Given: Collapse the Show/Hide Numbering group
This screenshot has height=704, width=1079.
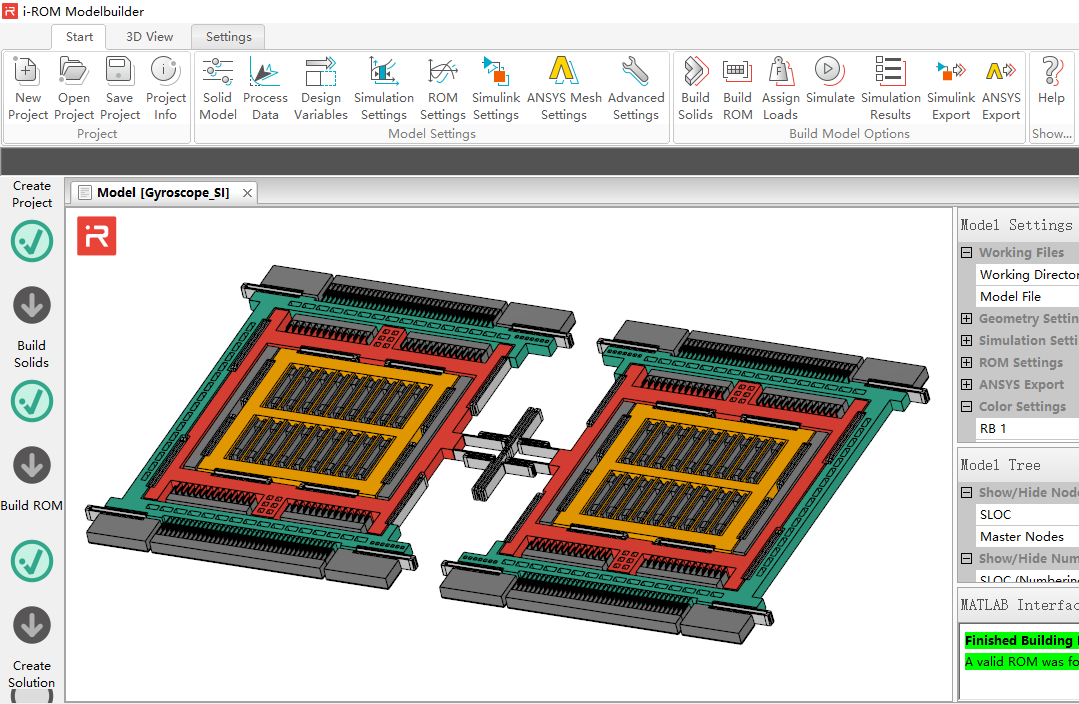Looking at the screenshot, I should (x=966, y=559).
